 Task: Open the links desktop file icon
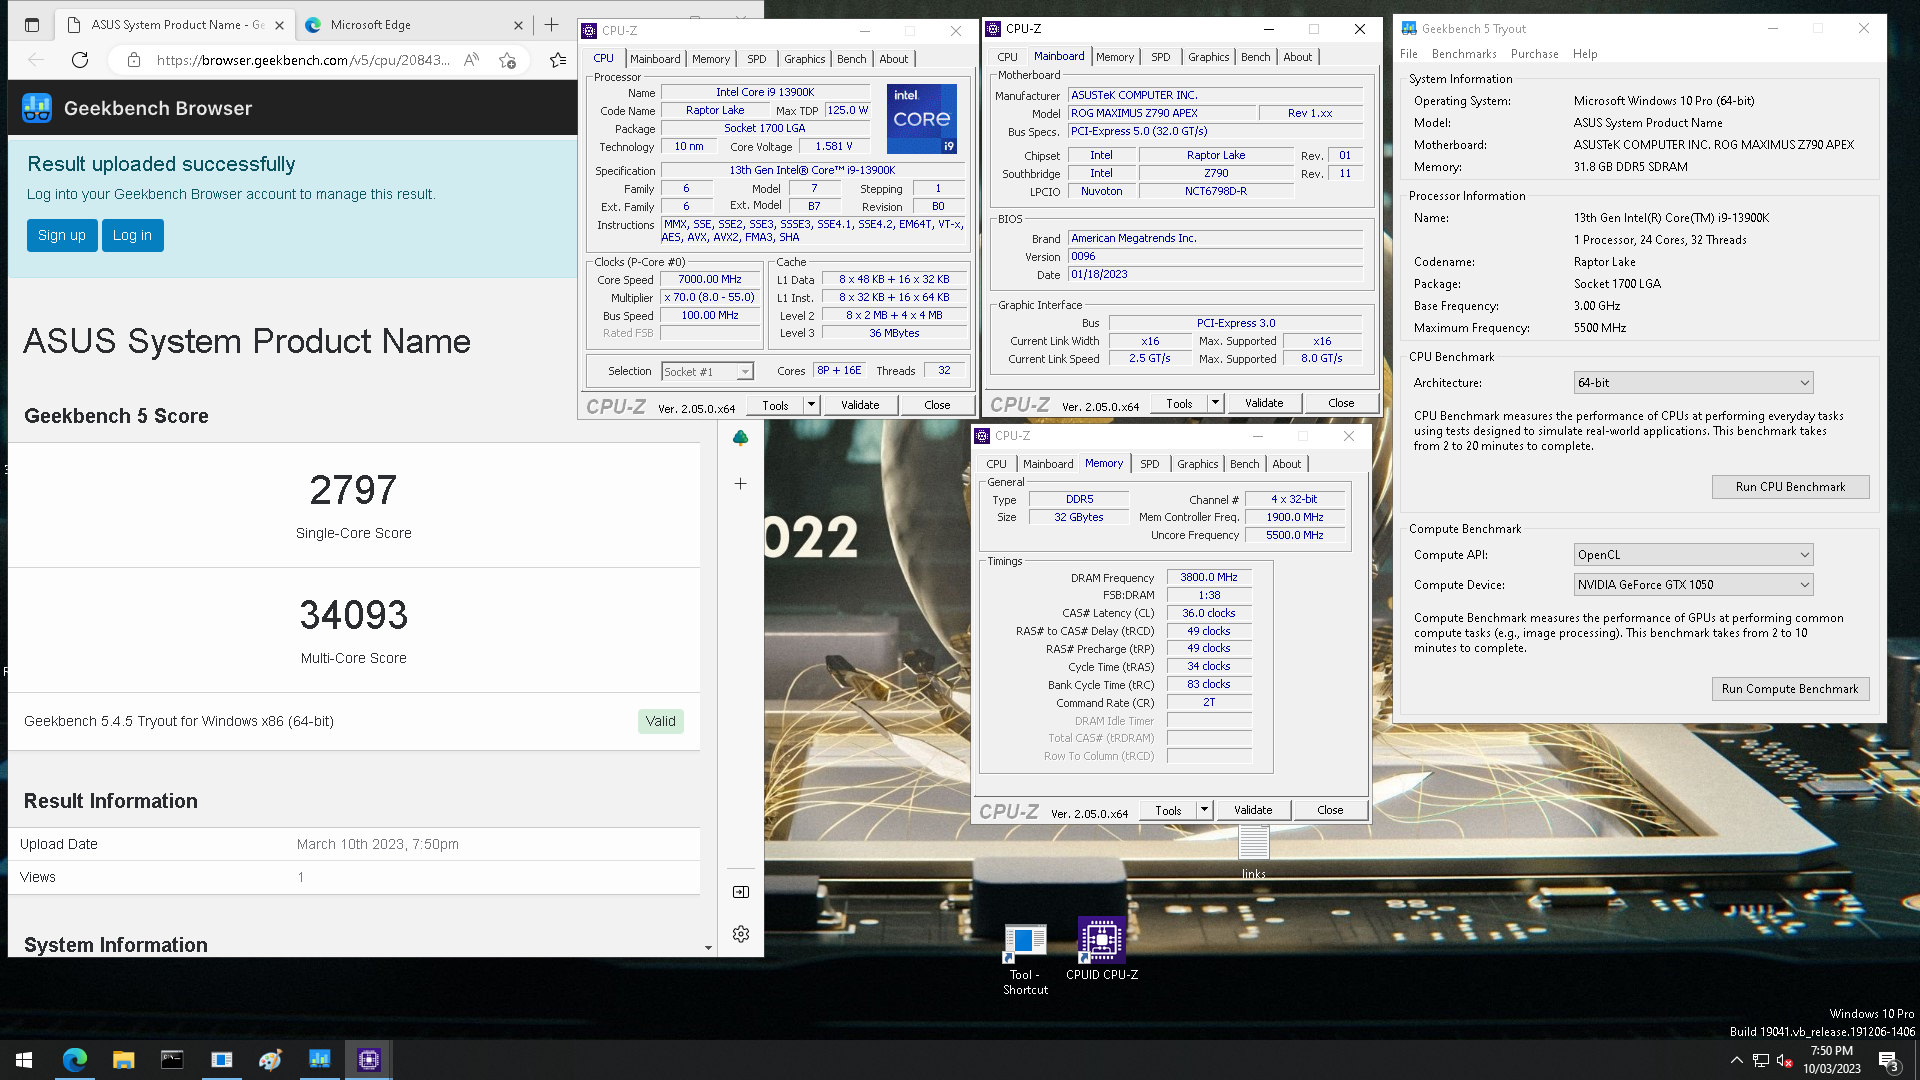coord(1253,852)
